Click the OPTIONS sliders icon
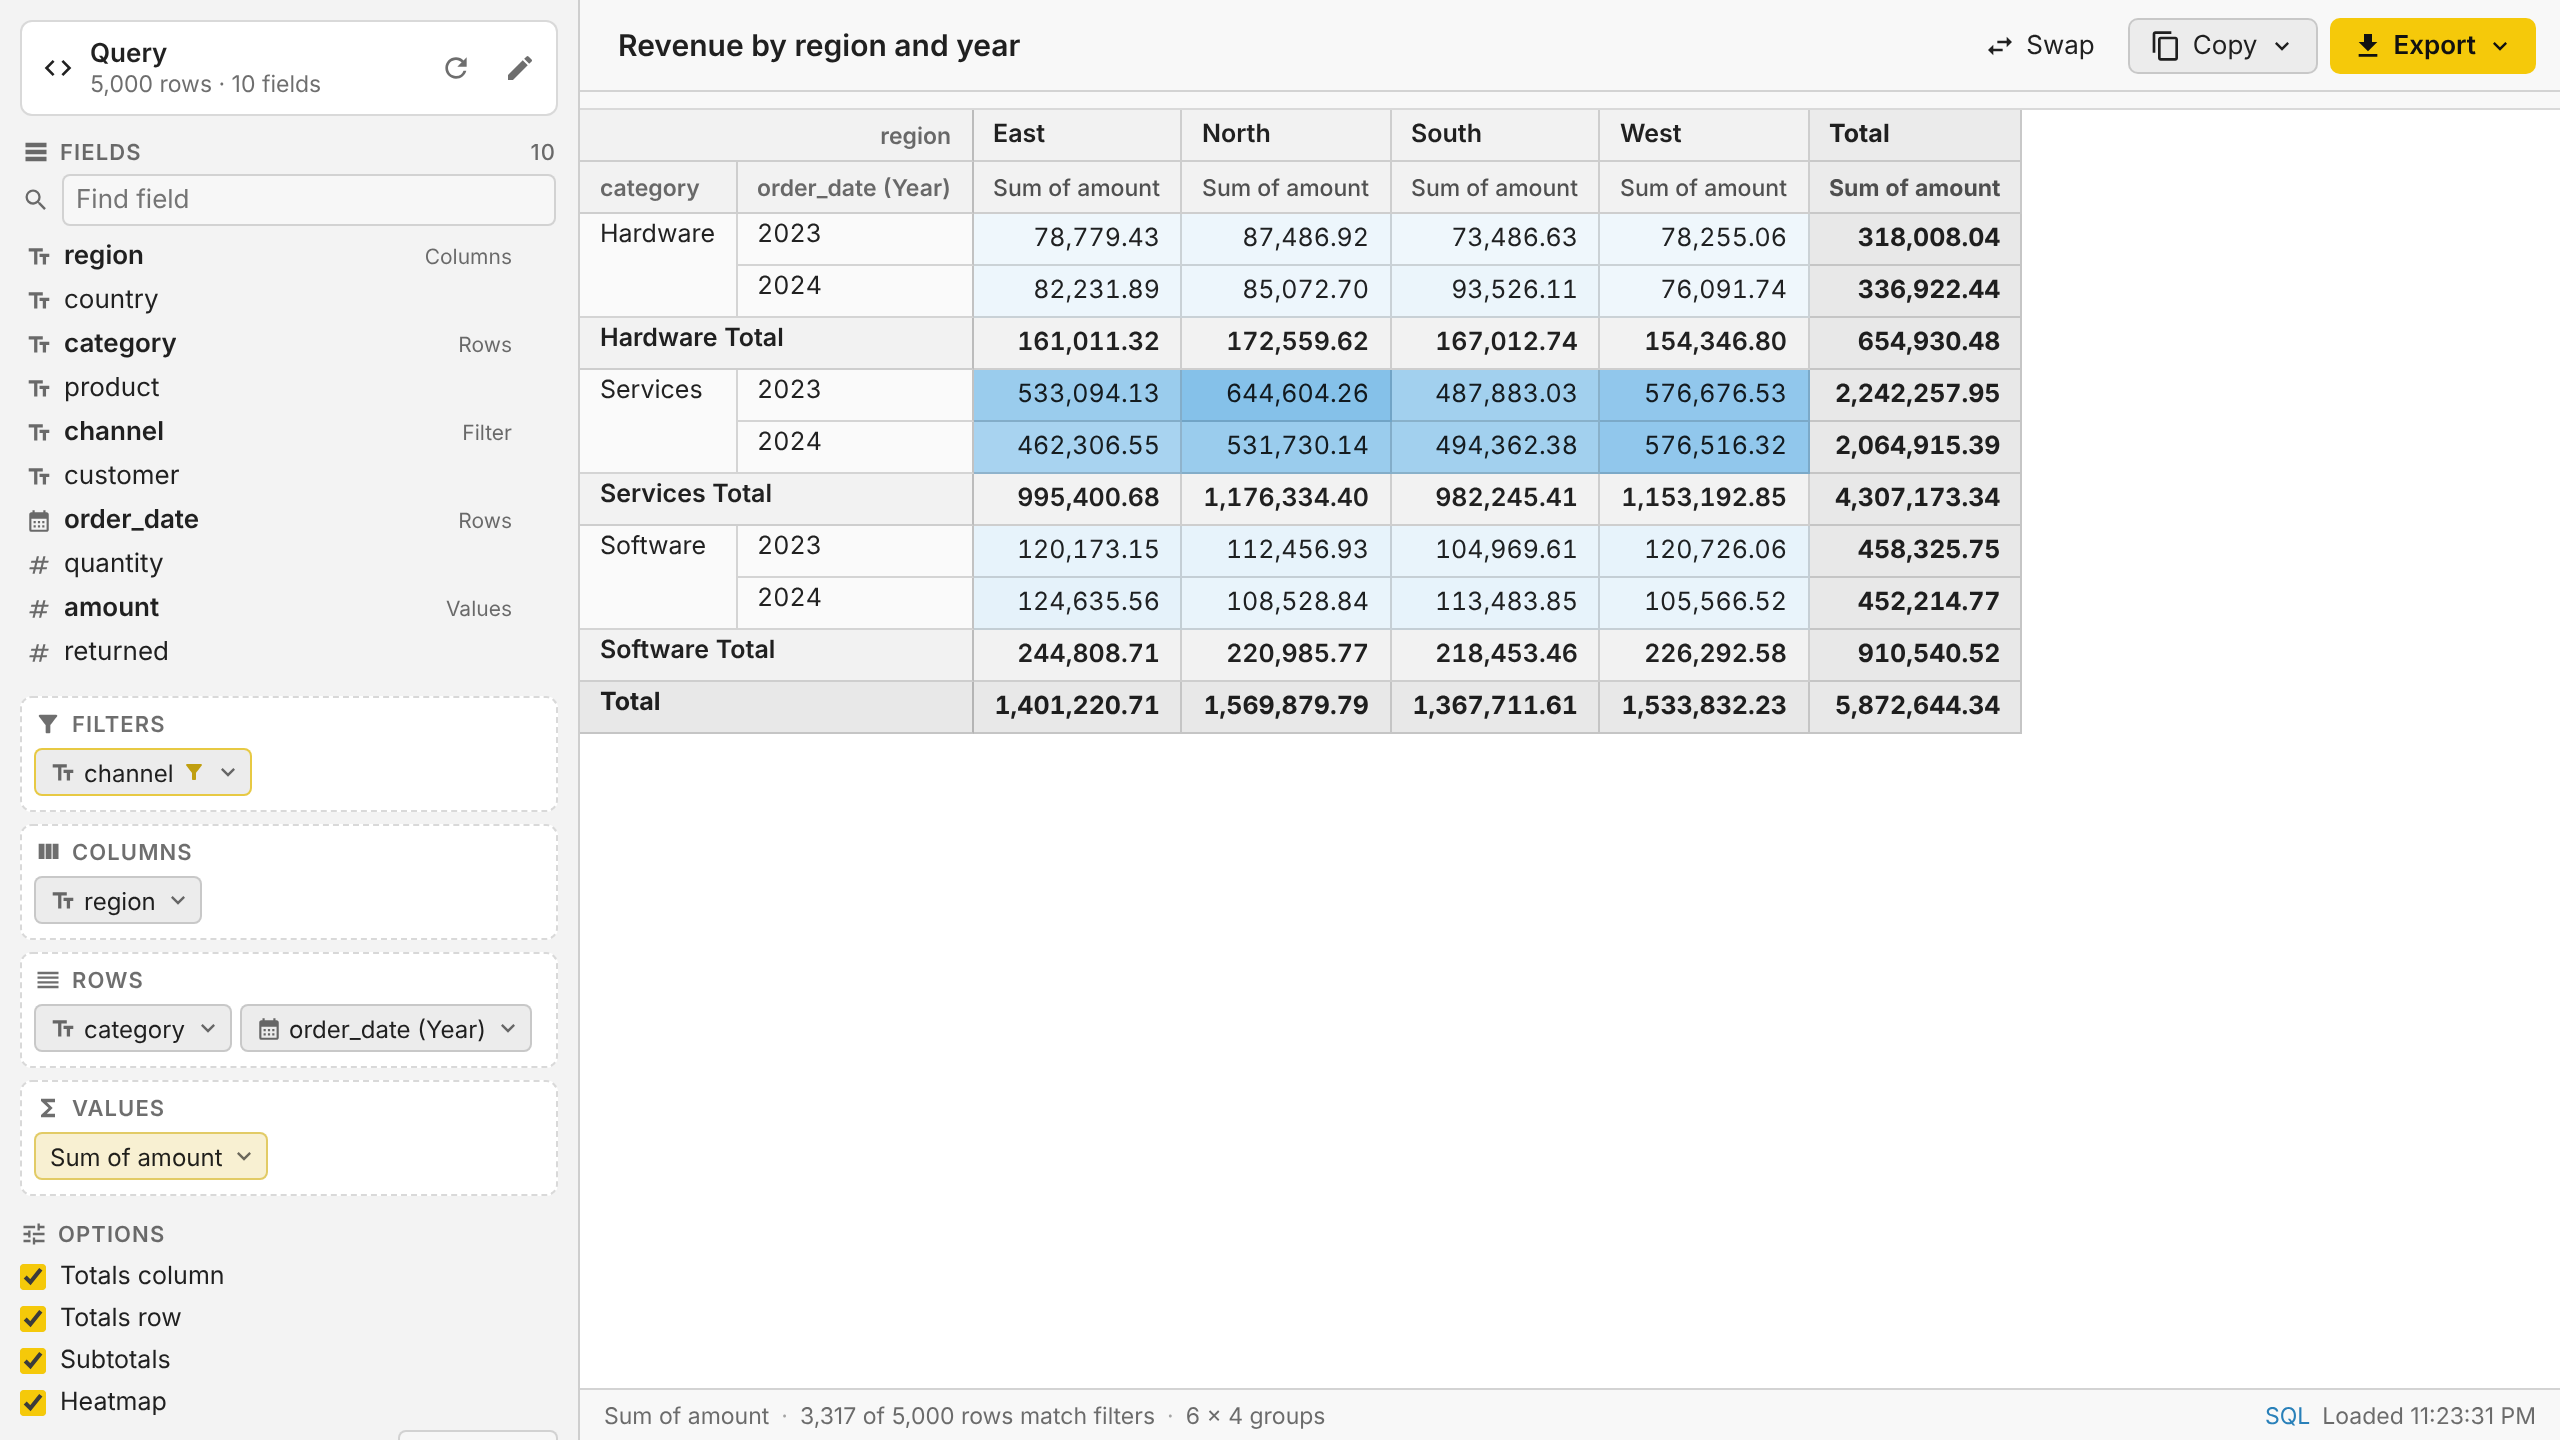The image size is (2560, 1440). [x=34, y=1234]
